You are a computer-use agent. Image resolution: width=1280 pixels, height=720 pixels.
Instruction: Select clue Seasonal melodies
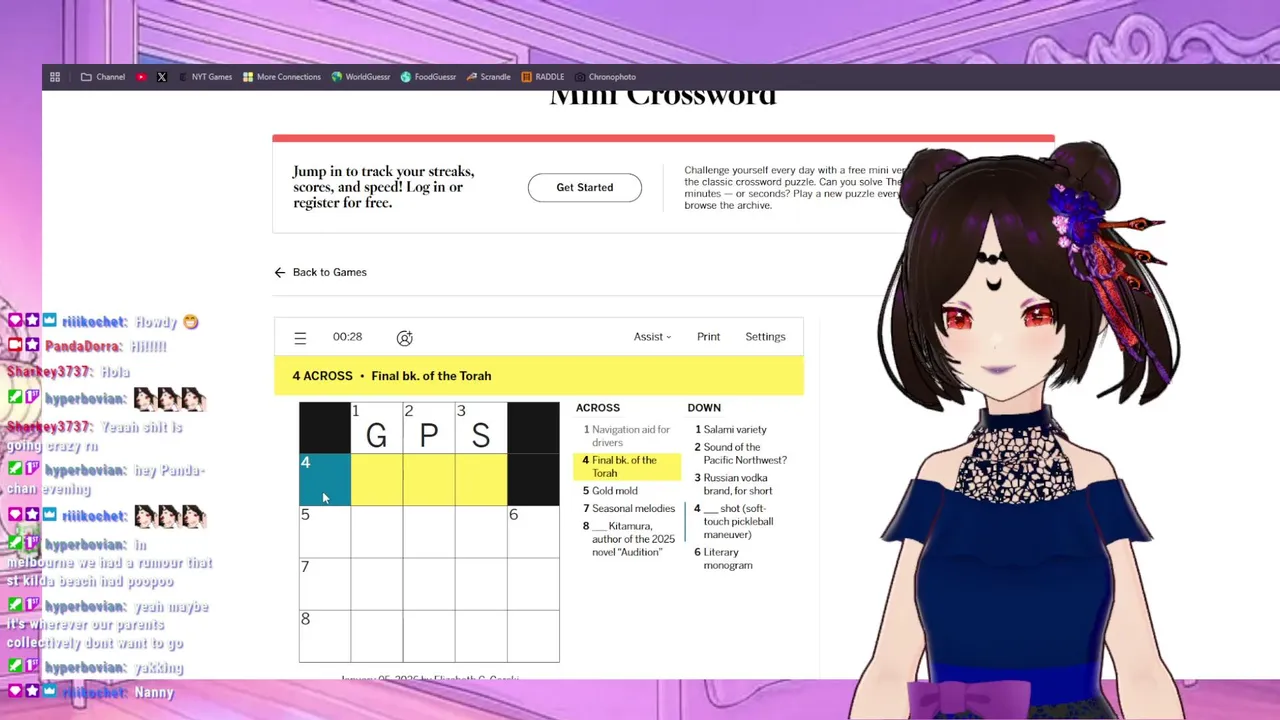point(629,509)
